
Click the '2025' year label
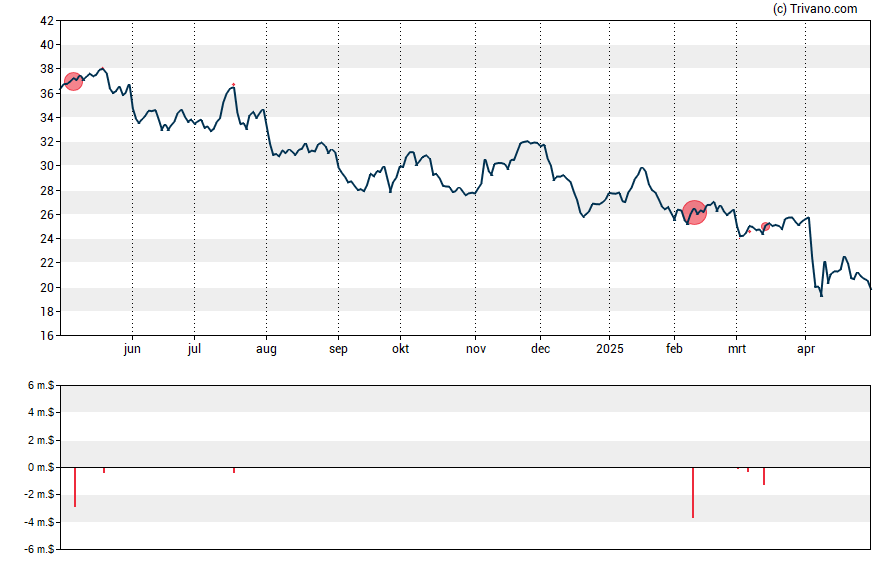click(x=609, y=349)
